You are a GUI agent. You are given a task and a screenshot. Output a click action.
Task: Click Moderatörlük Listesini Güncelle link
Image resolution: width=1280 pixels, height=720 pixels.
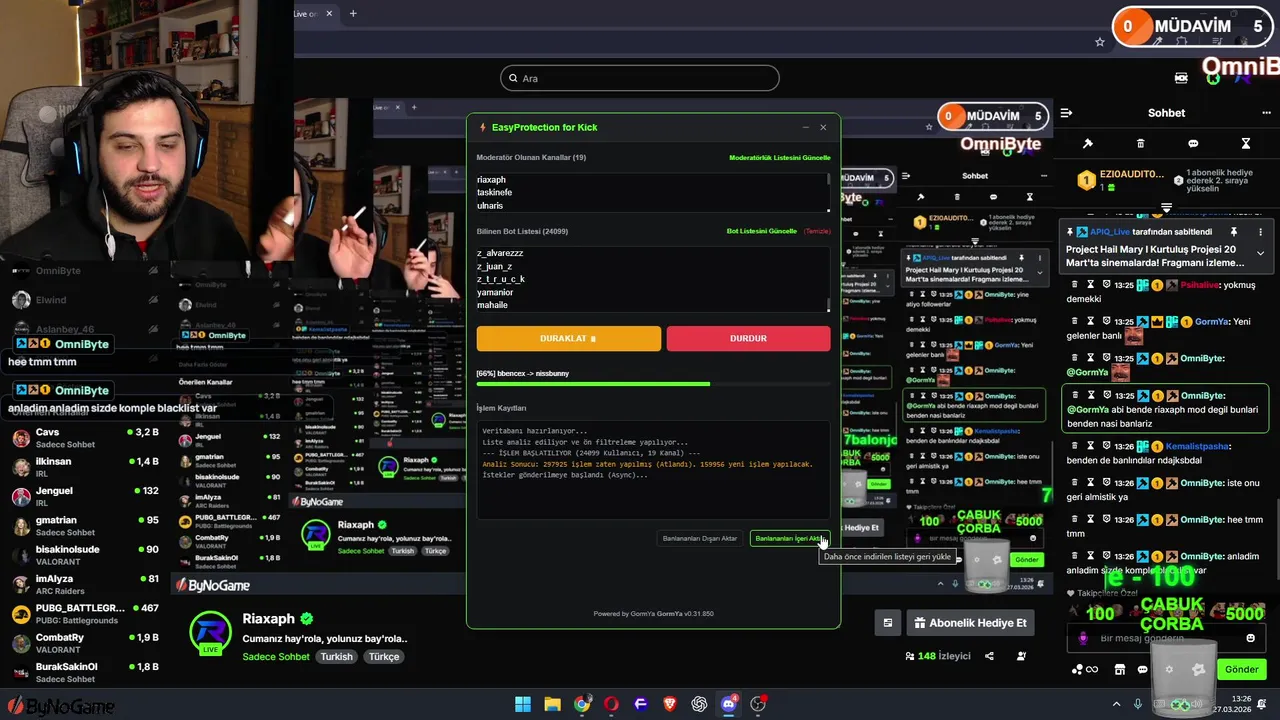[x=780, y=157]
